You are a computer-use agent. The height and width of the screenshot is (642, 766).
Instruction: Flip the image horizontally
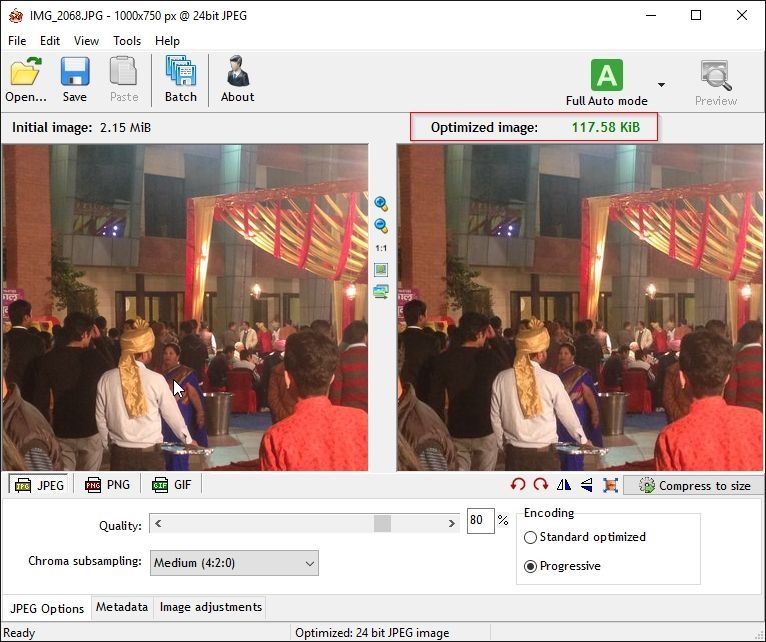tap(564, 485)
